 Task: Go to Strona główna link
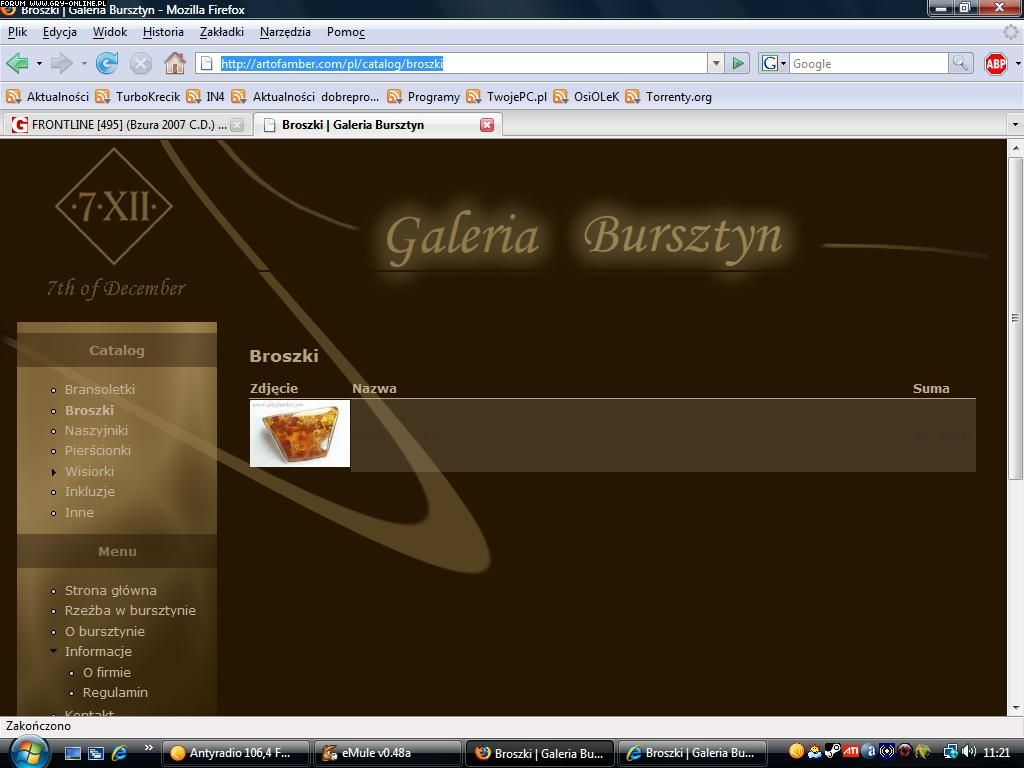click(110, 590)
